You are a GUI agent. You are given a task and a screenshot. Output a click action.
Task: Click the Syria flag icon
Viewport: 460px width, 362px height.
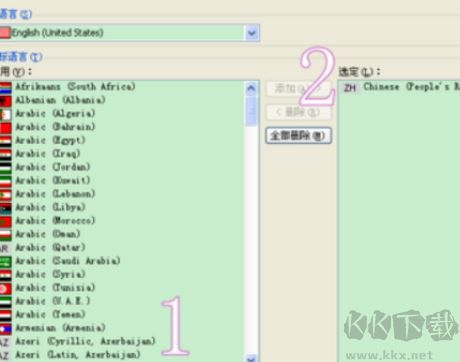(x=6, y=275)
